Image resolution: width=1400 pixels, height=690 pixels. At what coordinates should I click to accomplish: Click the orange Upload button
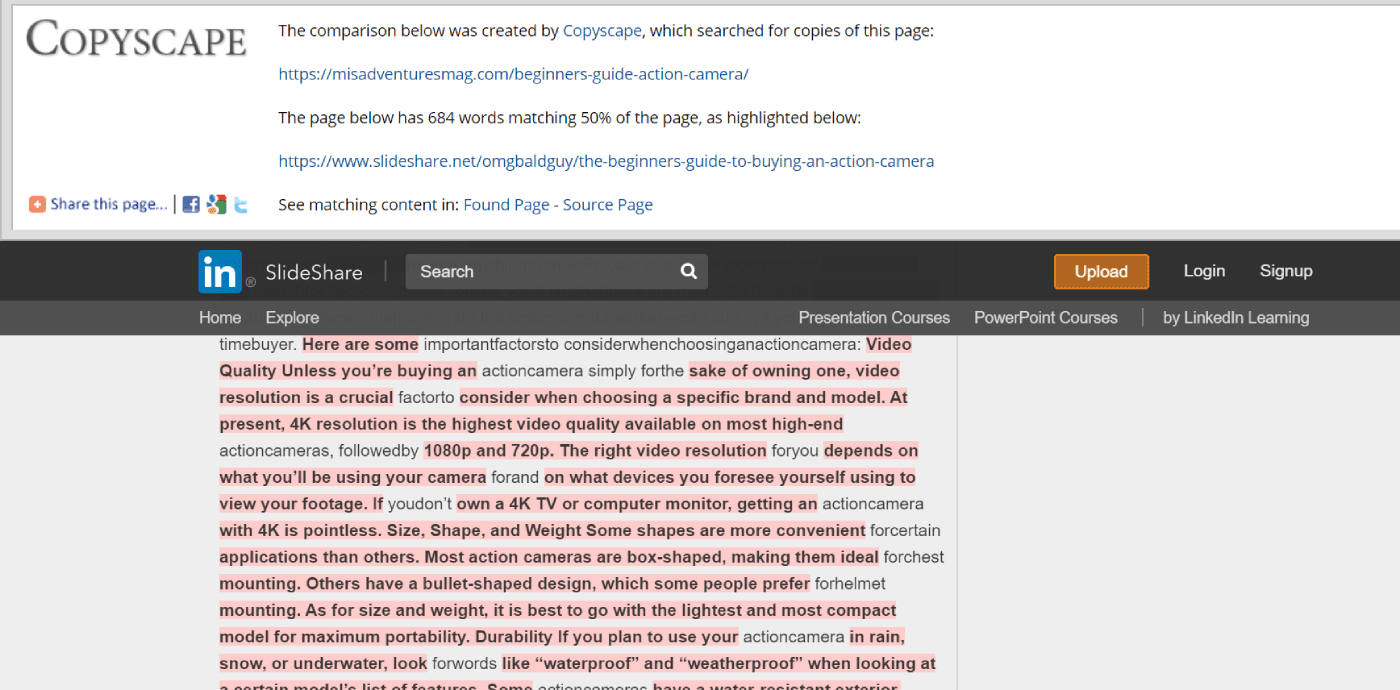tap(1101, 272)
